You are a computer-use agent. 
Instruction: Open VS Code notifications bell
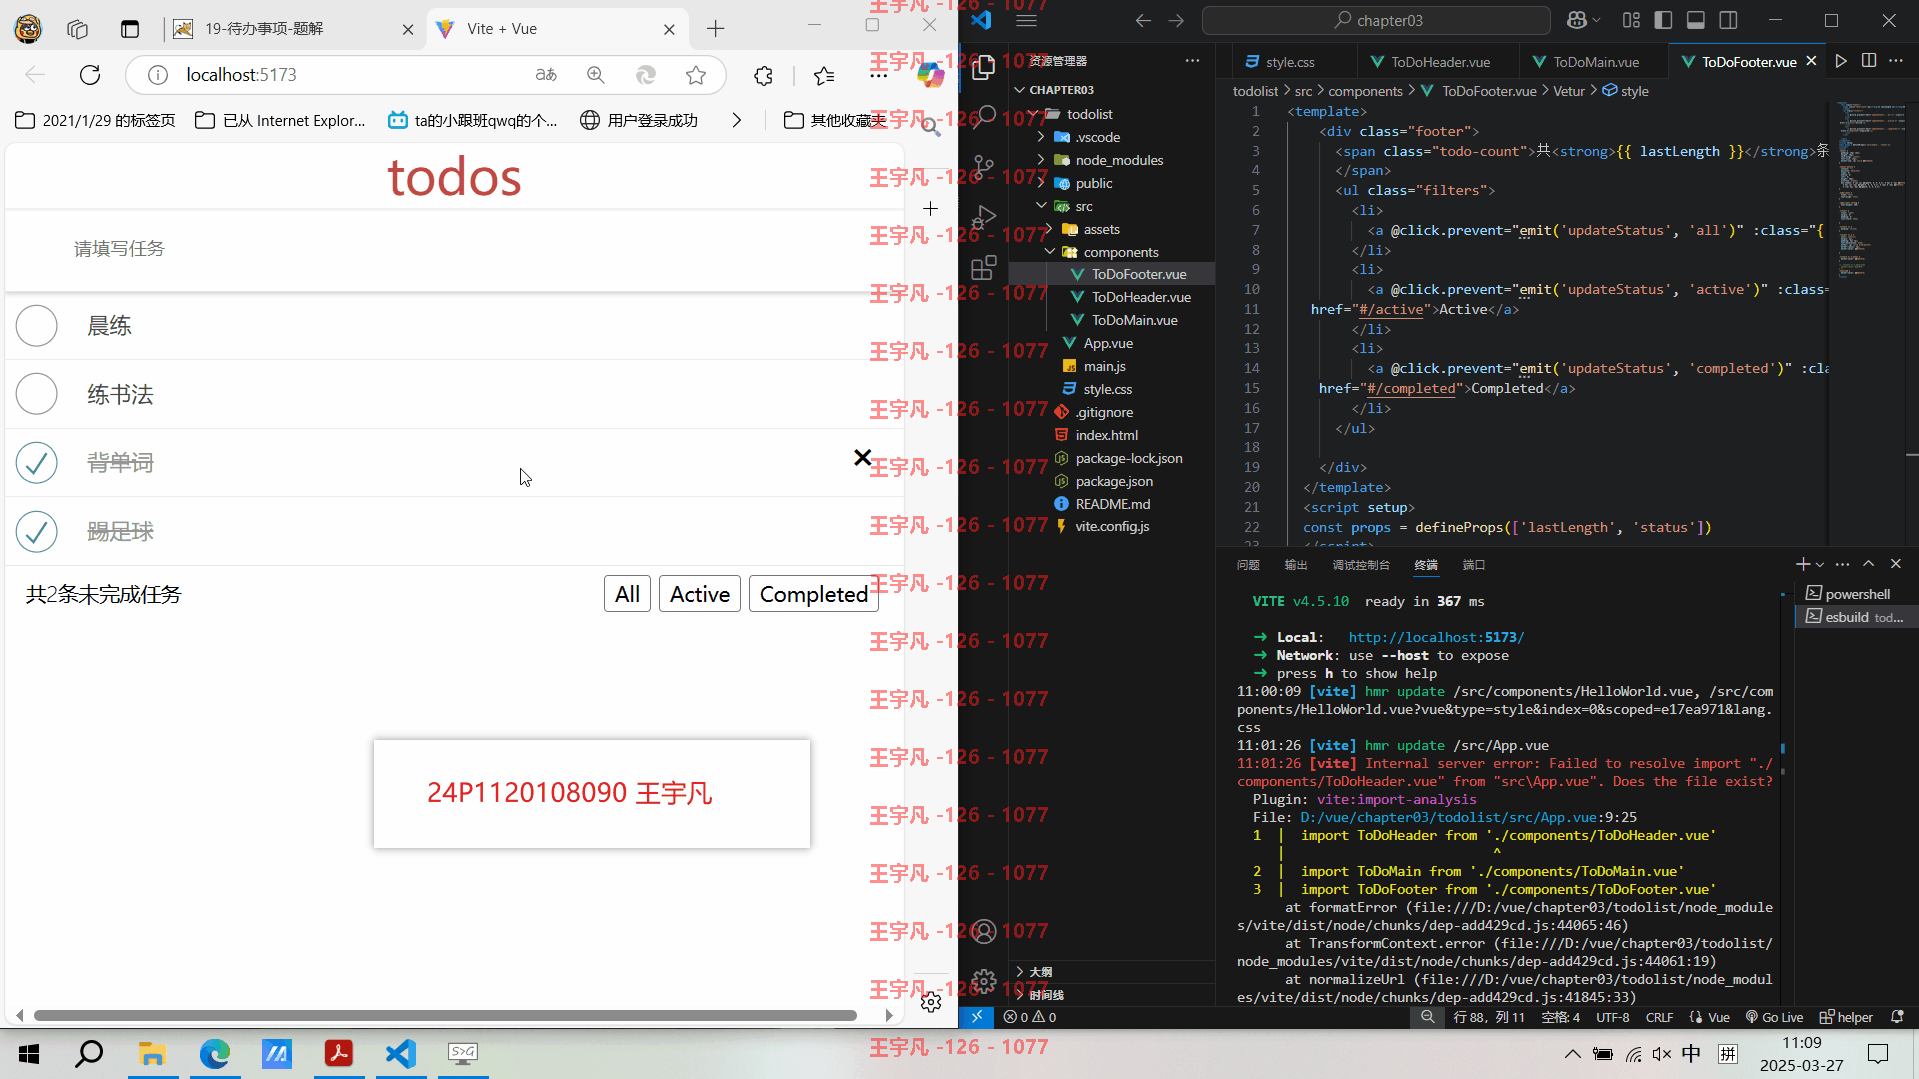1897,1017
